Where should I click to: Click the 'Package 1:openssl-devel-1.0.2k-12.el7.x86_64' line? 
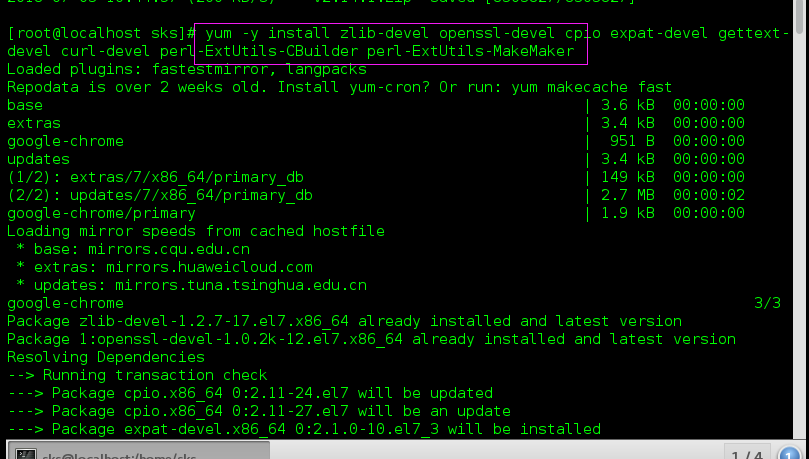pos(371,339)
